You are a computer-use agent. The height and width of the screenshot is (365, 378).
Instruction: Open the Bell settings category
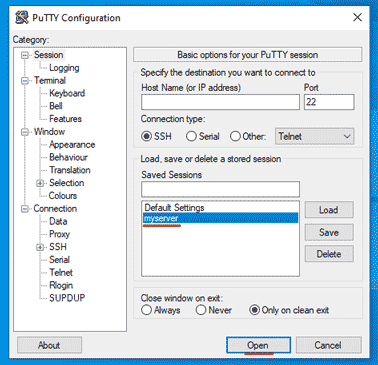56,106
